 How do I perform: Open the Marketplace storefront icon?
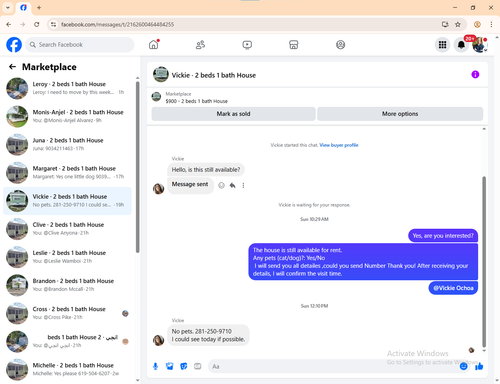click(x=294, y=45)
